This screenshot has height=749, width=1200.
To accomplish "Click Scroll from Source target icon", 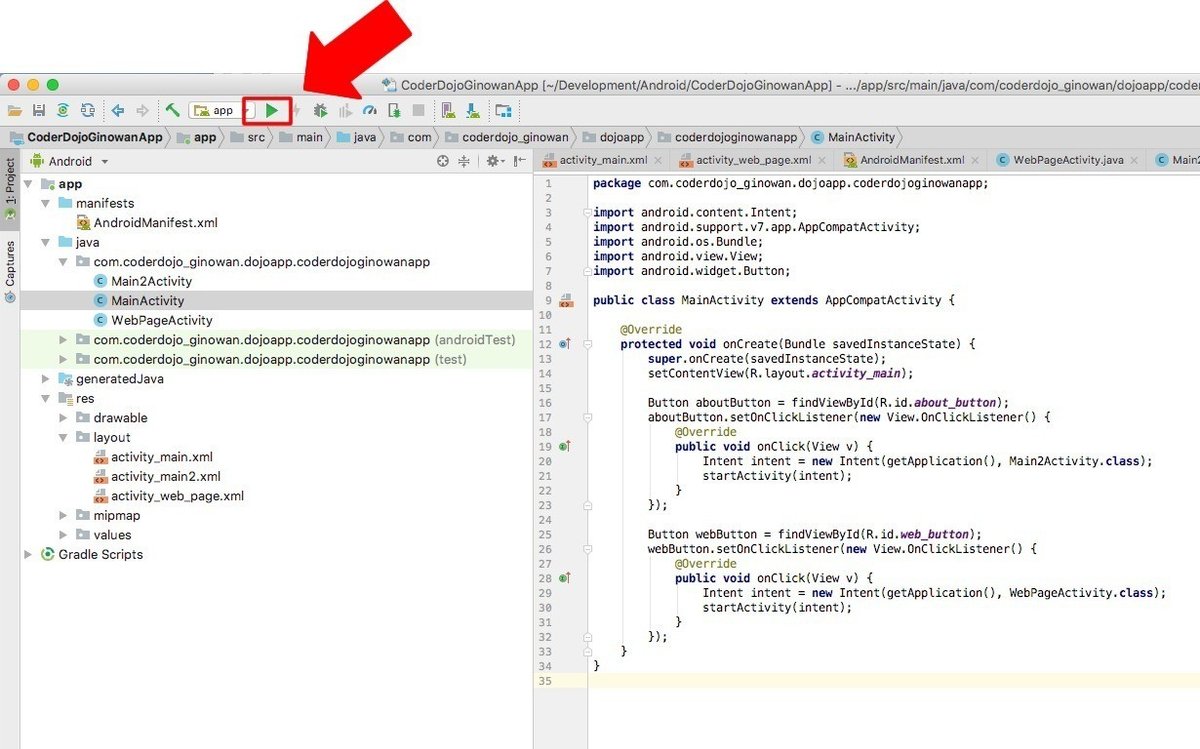I will (x=444, y=161).
